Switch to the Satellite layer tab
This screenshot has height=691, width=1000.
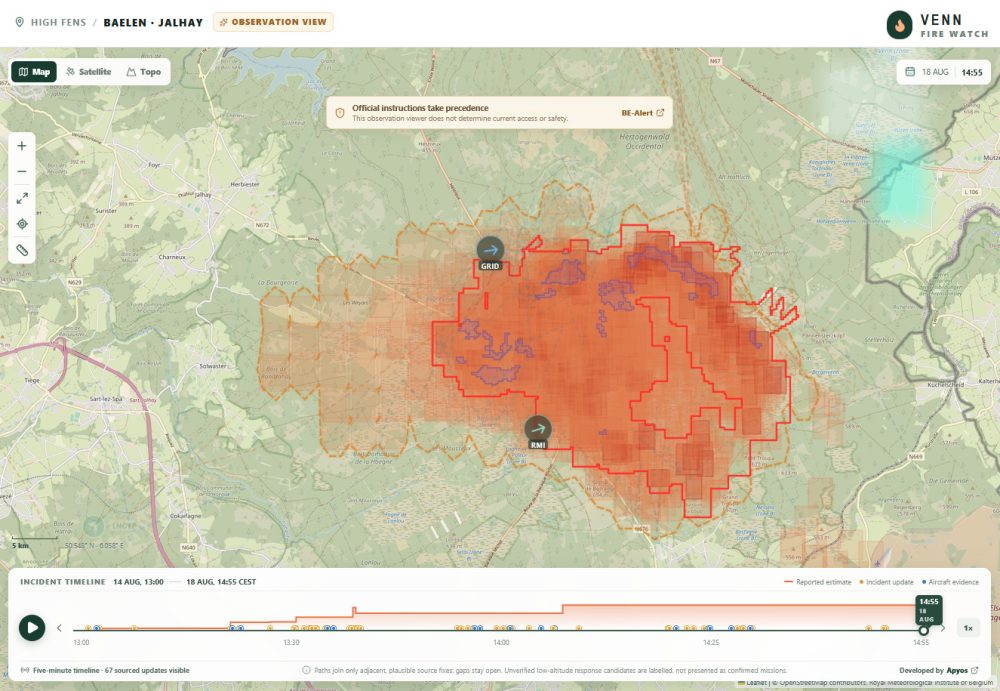pyautogui.click(x=89, y=72)
